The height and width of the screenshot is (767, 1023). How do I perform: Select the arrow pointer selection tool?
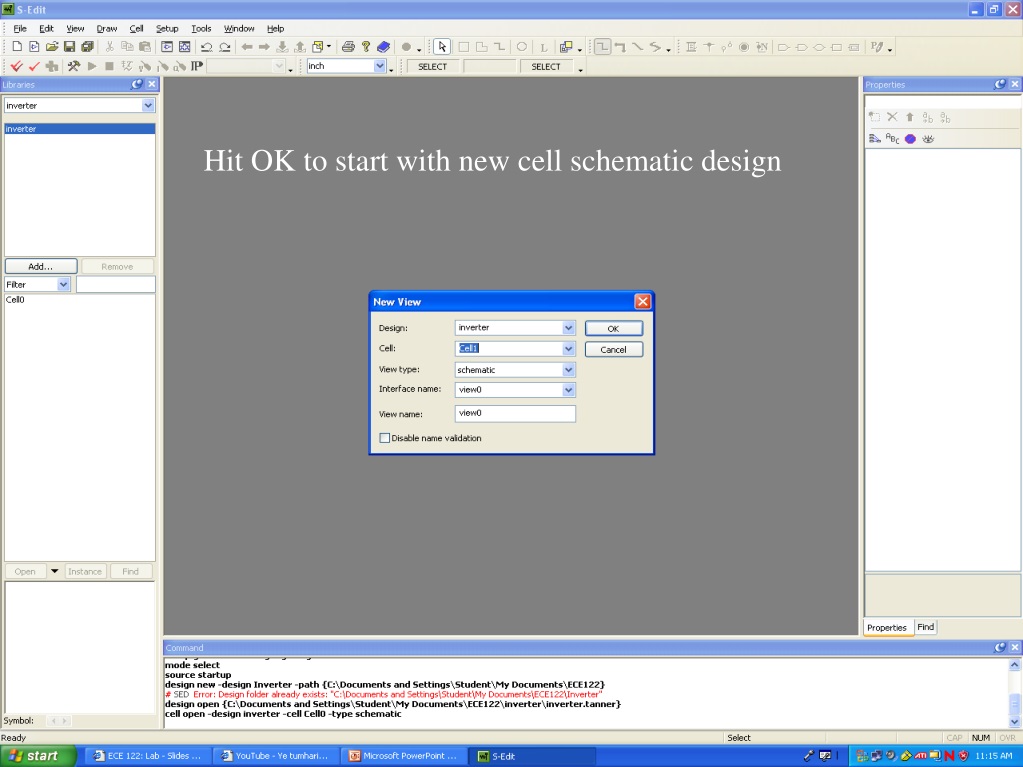click(442, 47)
